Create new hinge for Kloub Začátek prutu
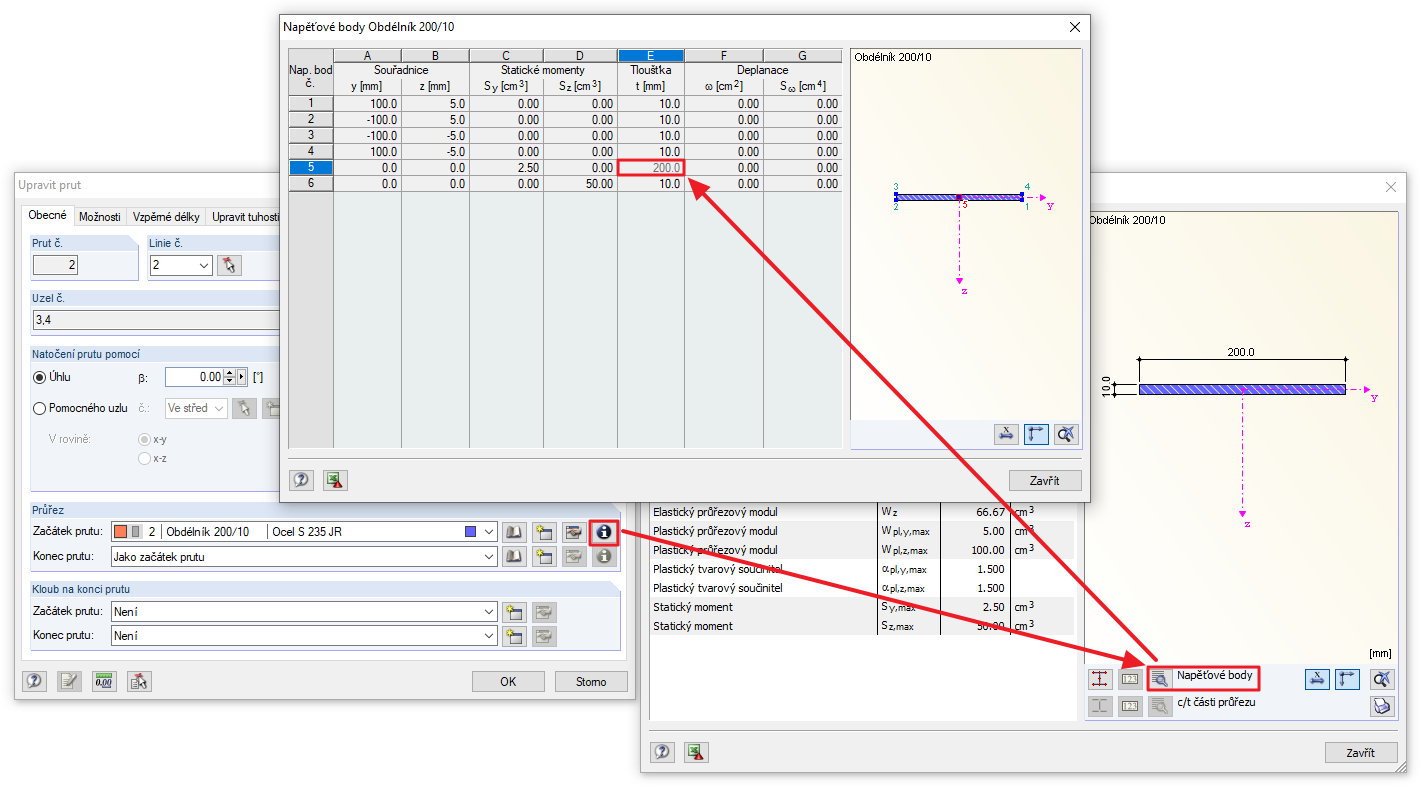The image size is (1421, 789). (x=514, y=612)
